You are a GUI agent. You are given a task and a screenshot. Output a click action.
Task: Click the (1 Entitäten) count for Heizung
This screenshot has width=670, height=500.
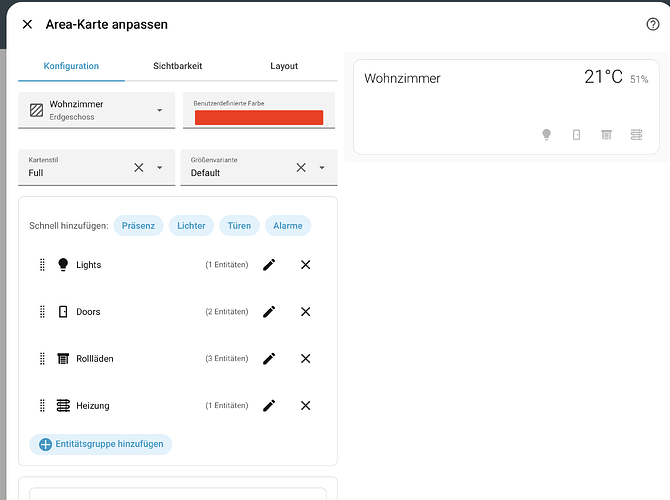226,406
